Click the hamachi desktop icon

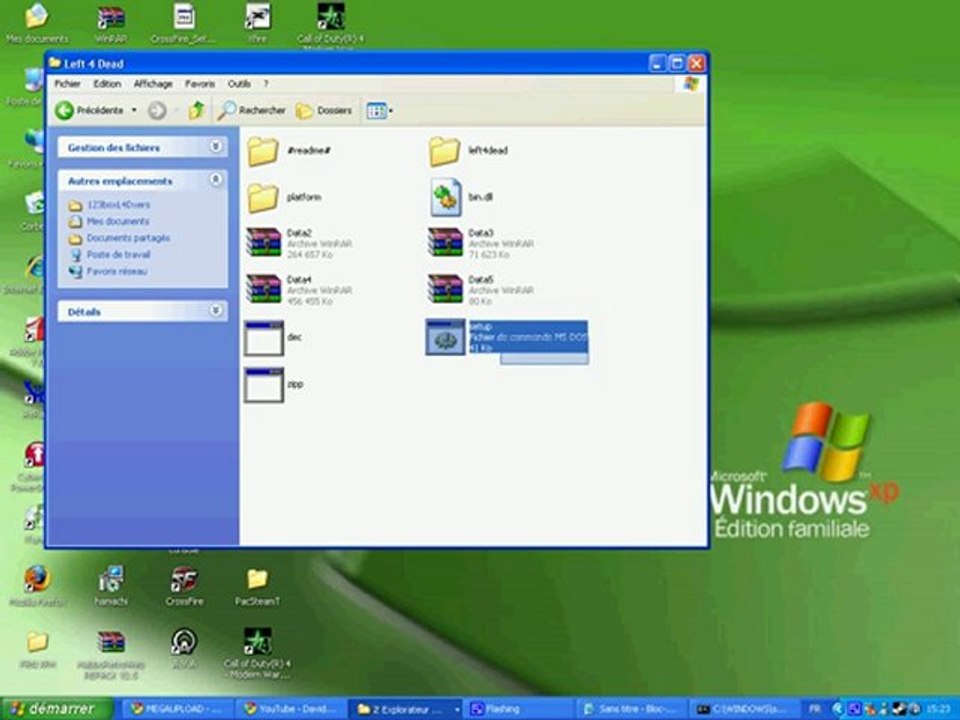pyautogui.click(x=111, y=587)
